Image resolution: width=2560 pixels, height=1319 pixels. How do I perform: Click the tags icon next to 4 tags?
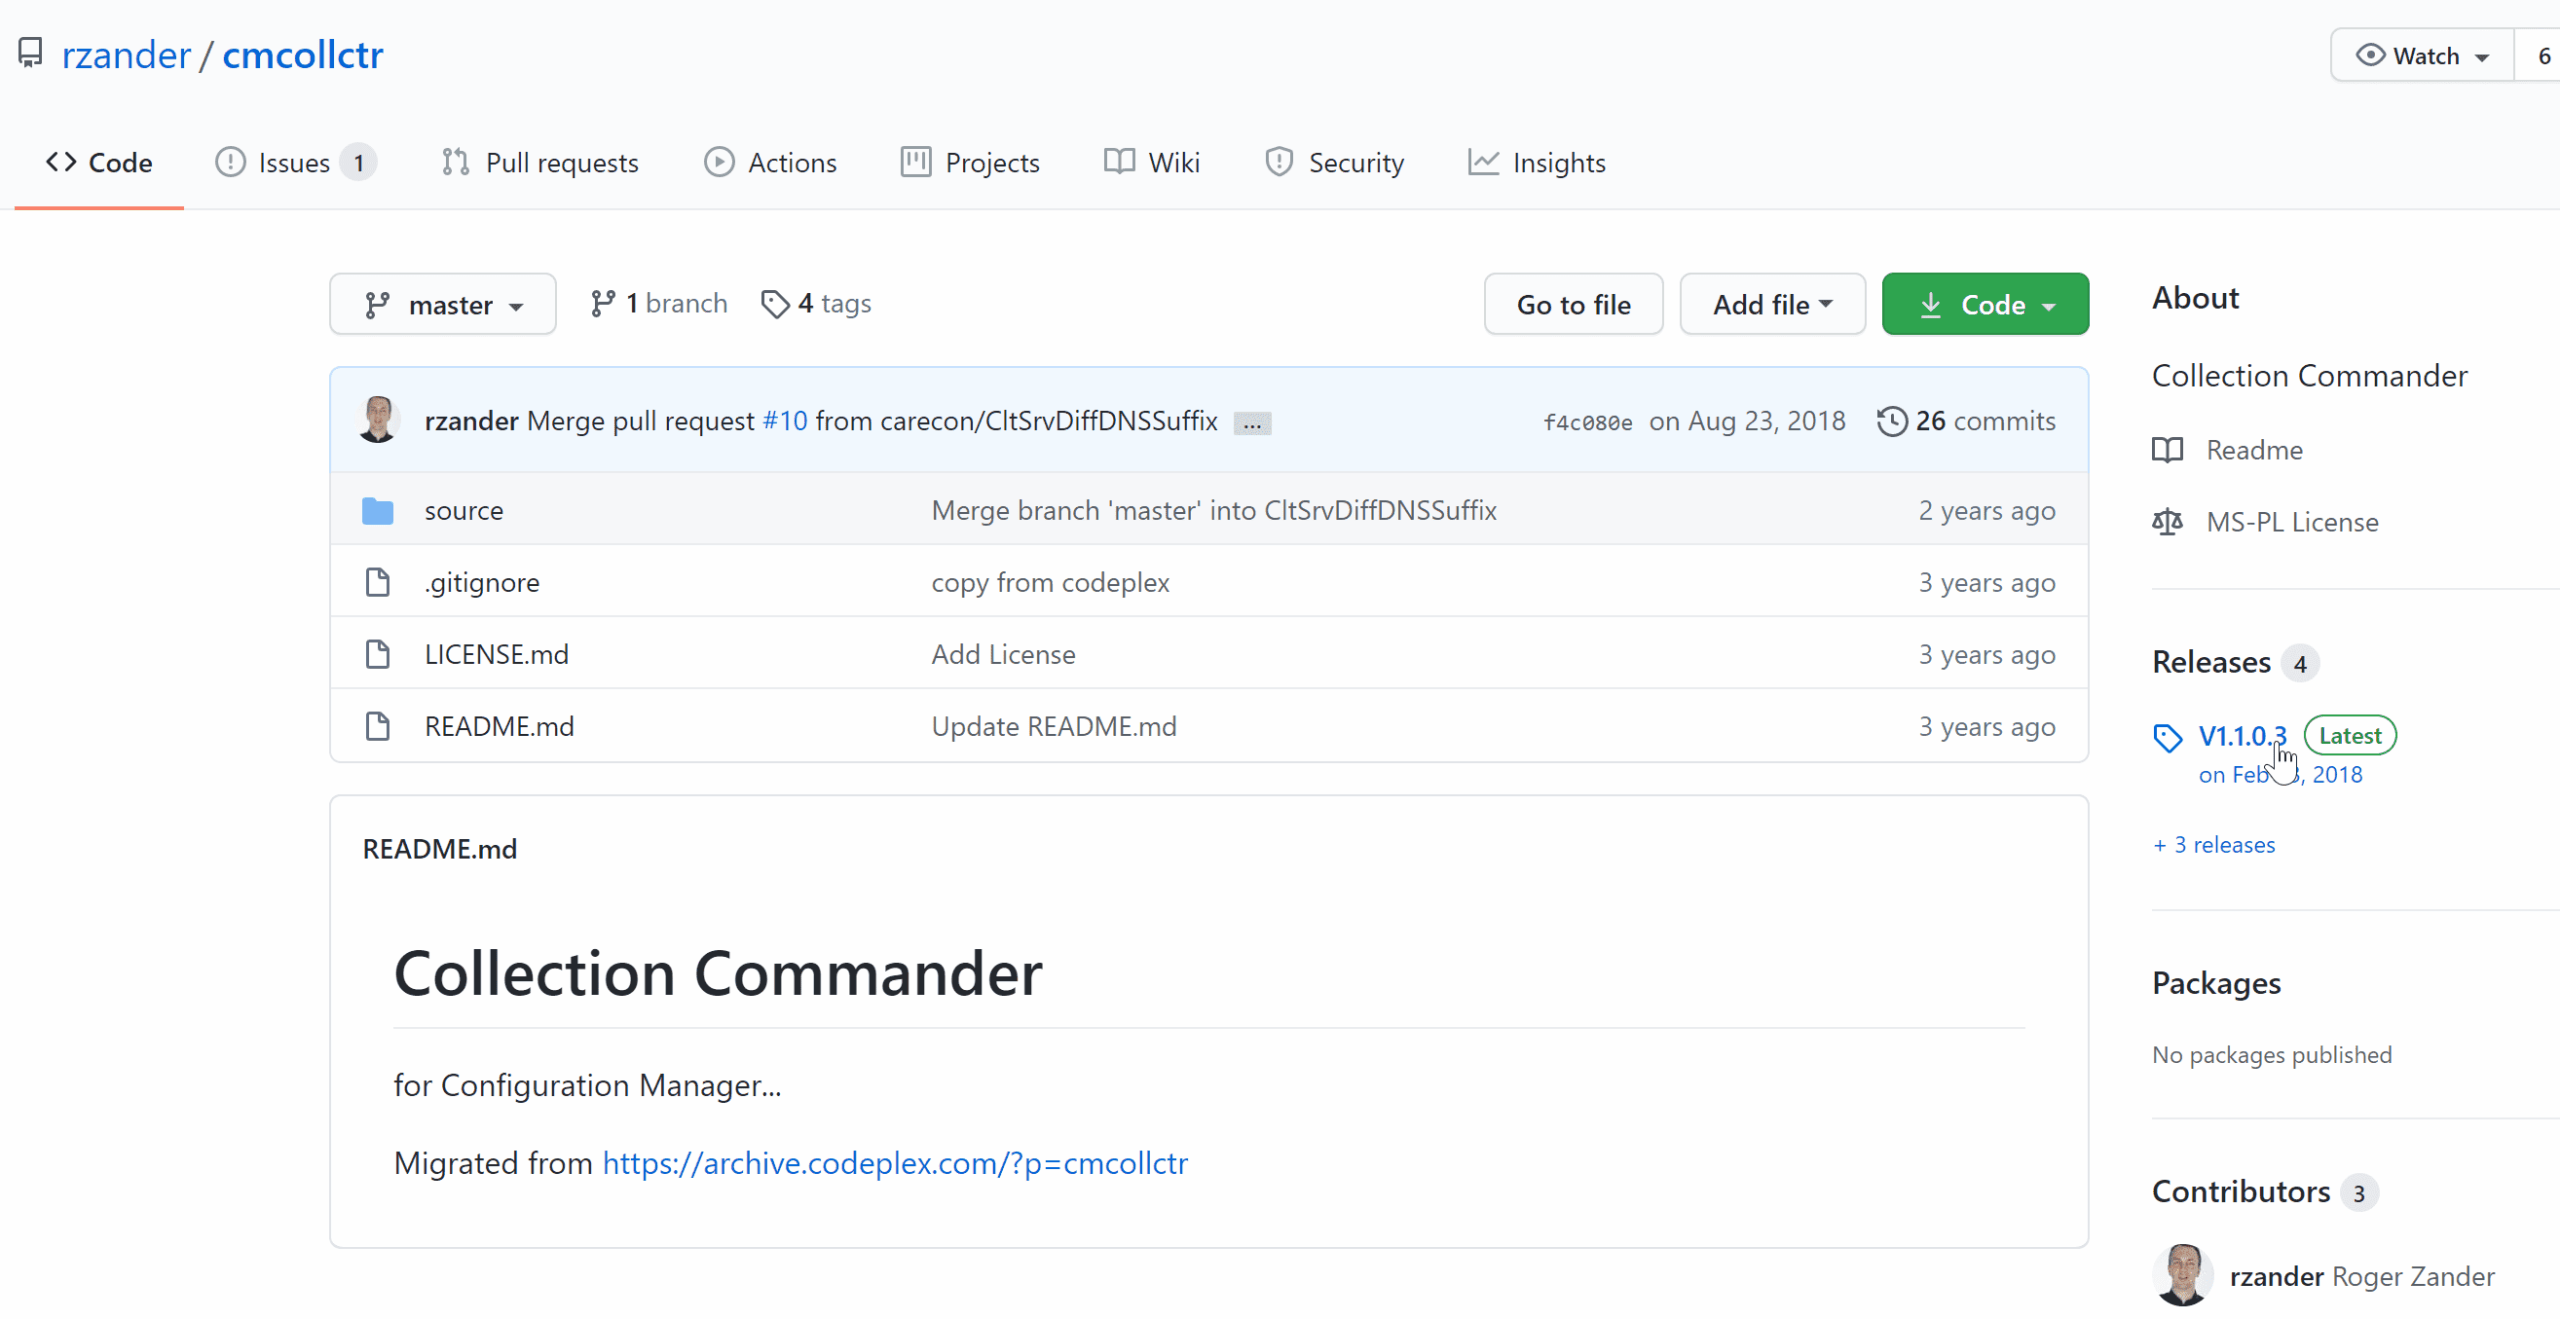775,304
